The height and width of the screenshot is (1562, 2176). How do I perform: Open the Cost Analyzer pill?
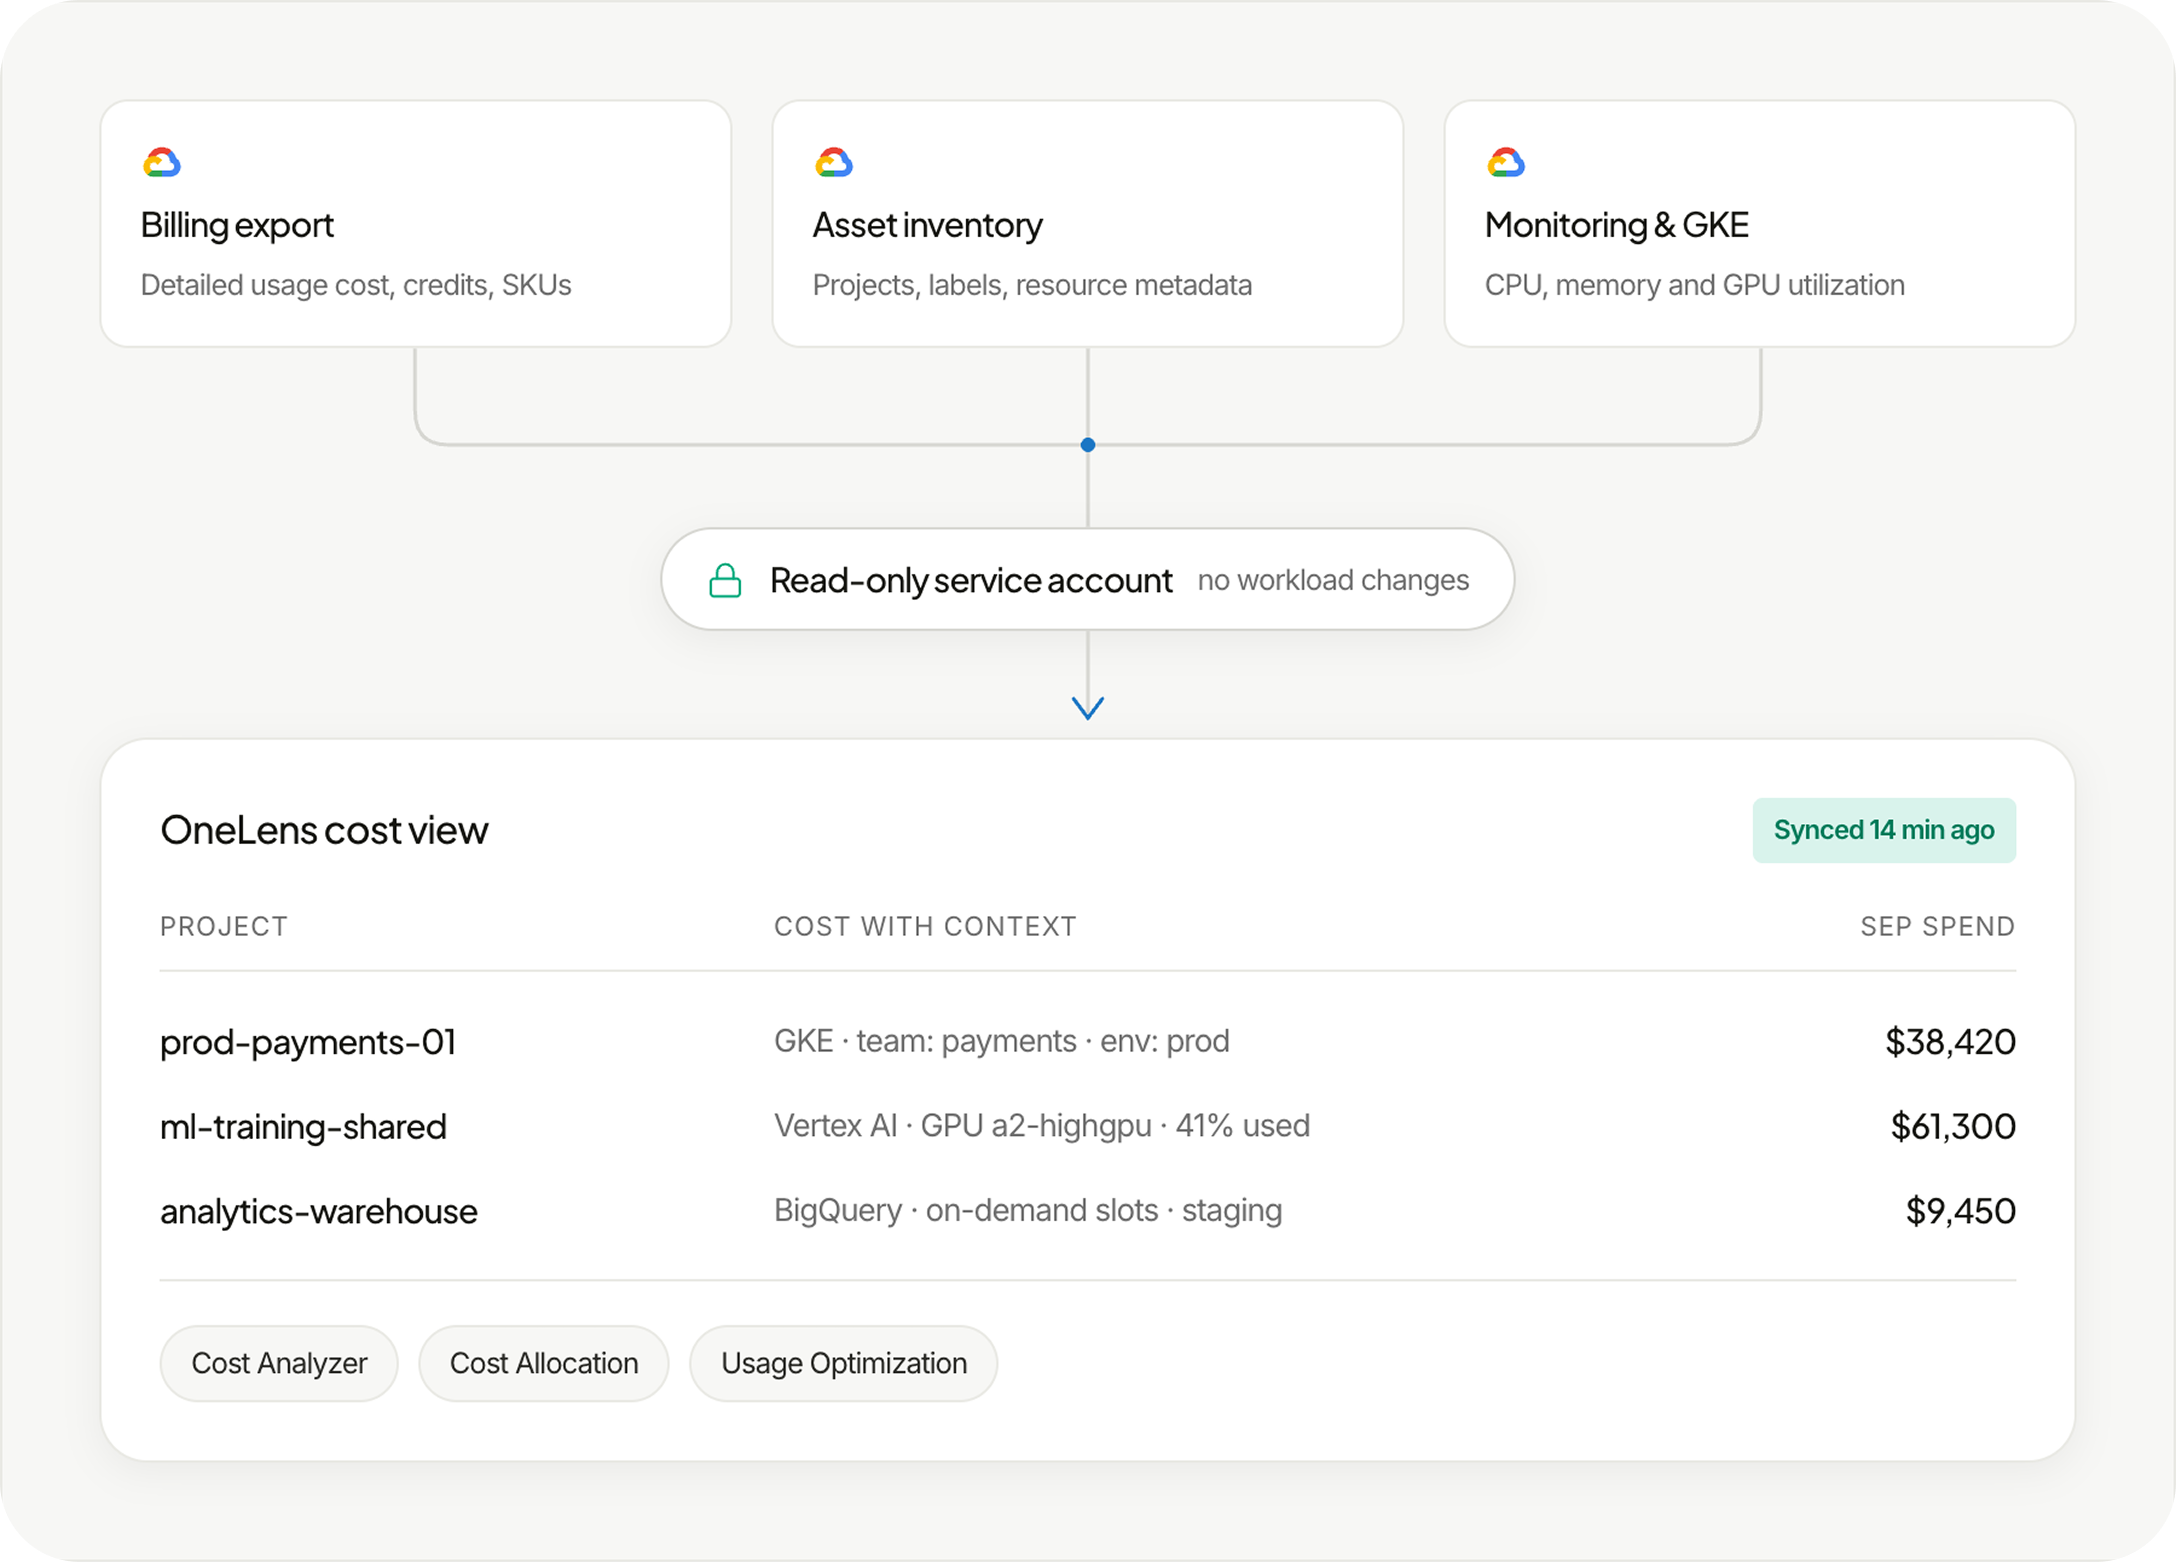(x=279, y=1363)
